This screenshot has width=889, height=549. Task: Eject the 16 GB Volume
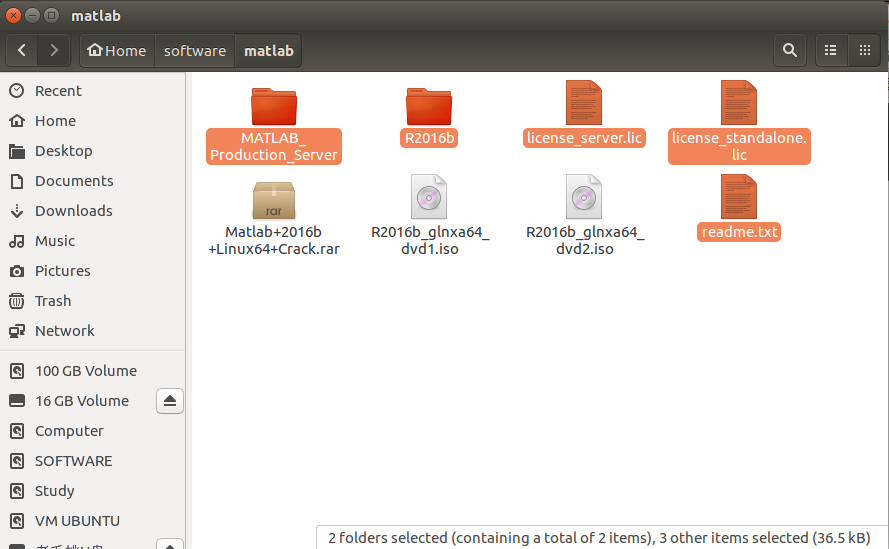tap(170, 401)
